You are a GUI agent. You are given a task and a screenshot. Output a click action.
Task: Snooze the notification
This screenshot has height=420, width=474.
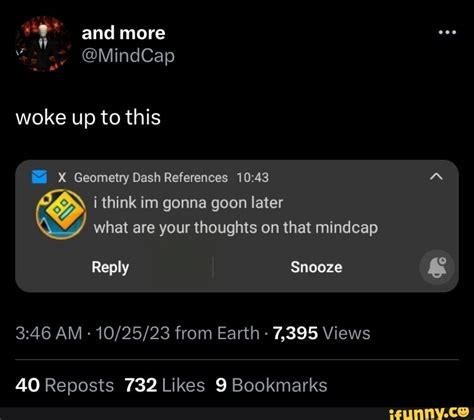pyautogui.click(x=316, y=267)
